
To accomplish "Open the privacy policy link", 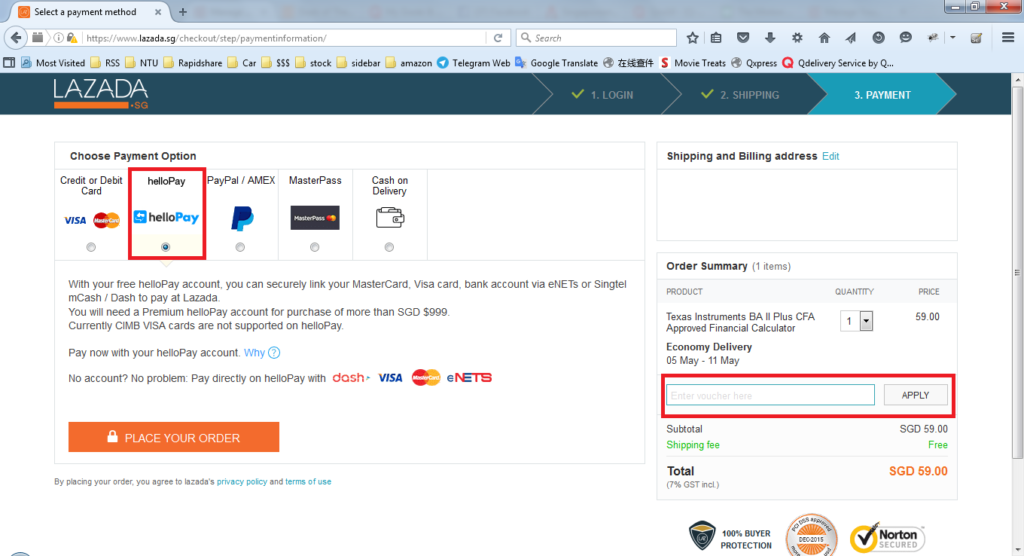I will [x=242, y=482].
